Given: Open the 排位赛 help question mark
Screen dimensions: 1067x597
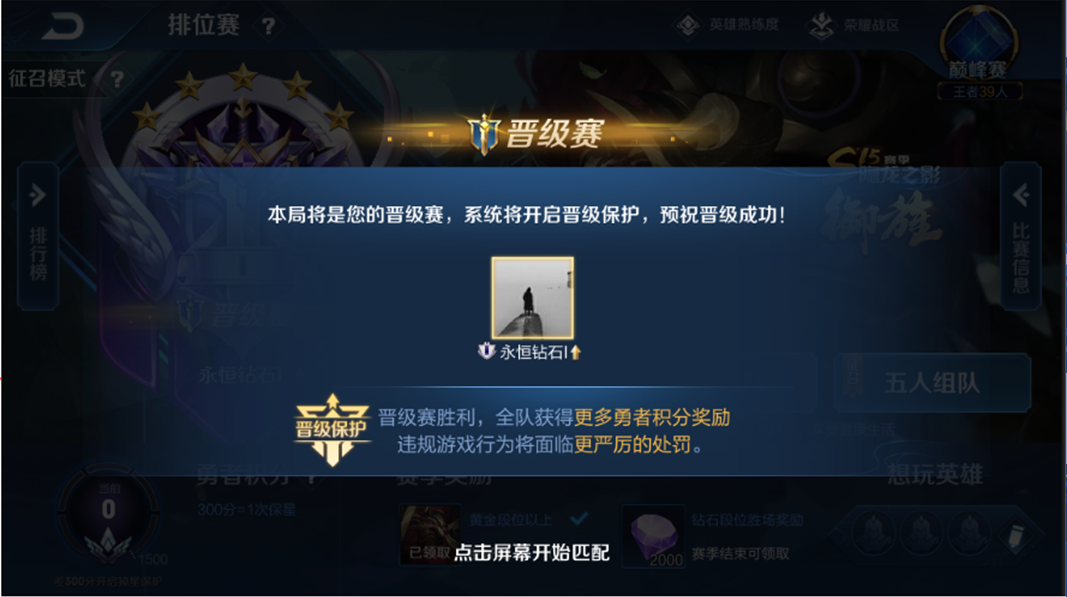Looking at the screenshot, I should point(269,27).
